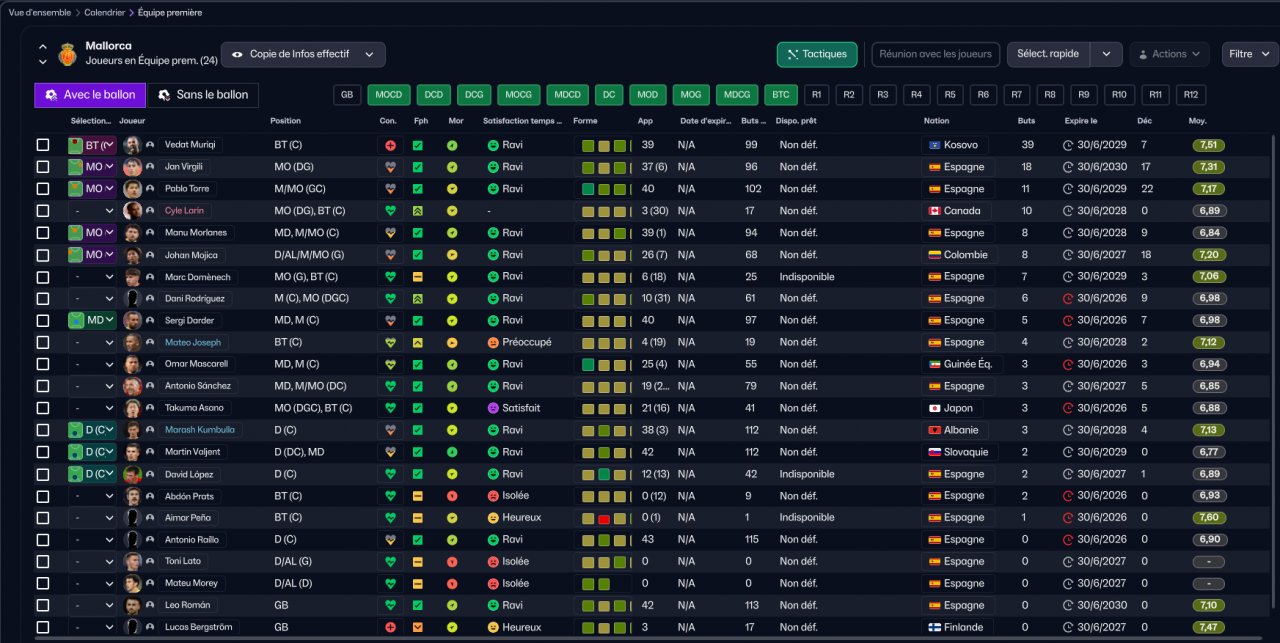The image size is (1280, 643).
Task: Select the checkbox for Lucas Bergström
Action: click(x=43, y=628)
